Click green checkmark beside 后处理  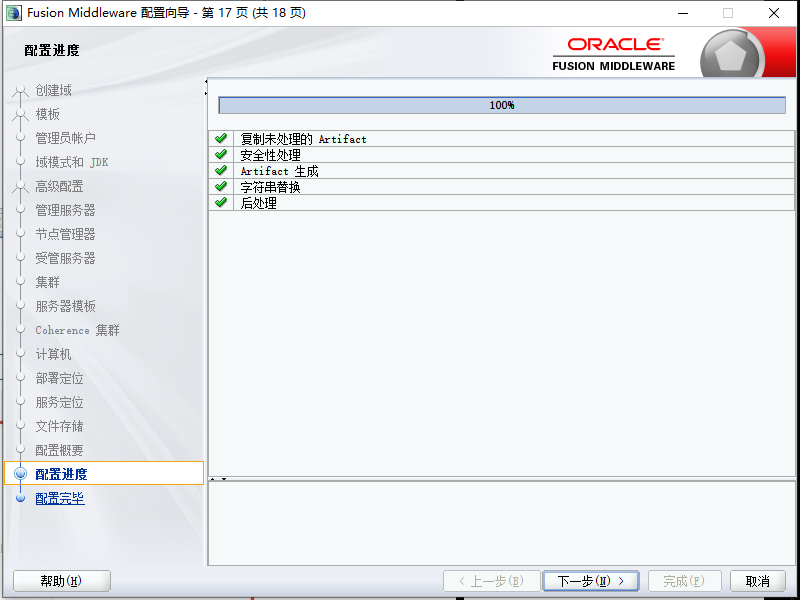click(x=221, y=203)
